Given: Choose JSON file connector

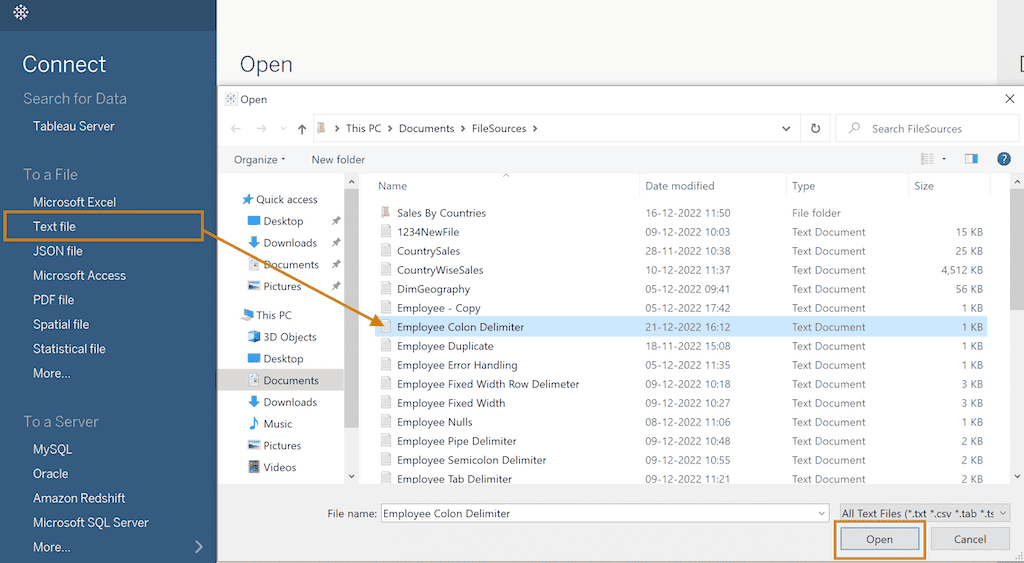Looking at the screenshot, I should 57,251.
